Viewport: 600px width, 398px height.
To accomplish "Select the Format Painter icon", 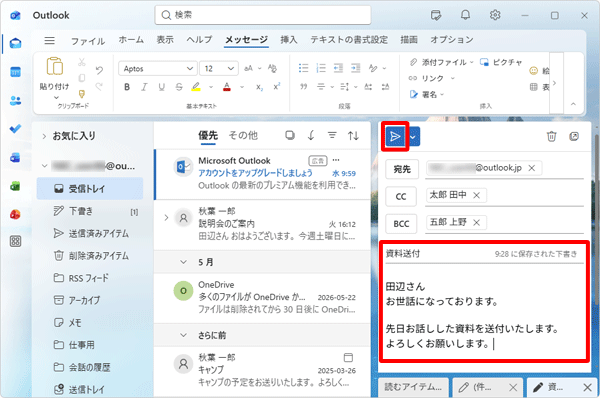I will click(x=82, y=94).
